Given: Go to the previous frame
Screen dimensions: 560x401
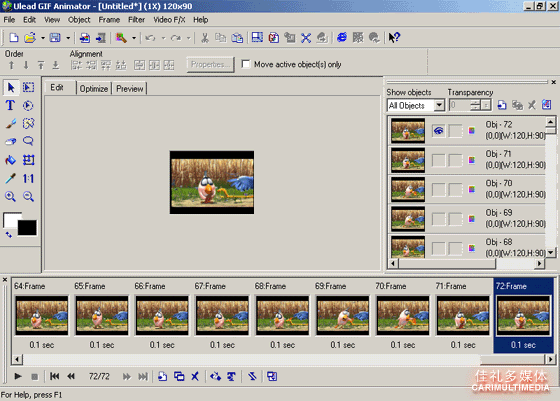Looking at the screenshot, I should tap(71, 376).
